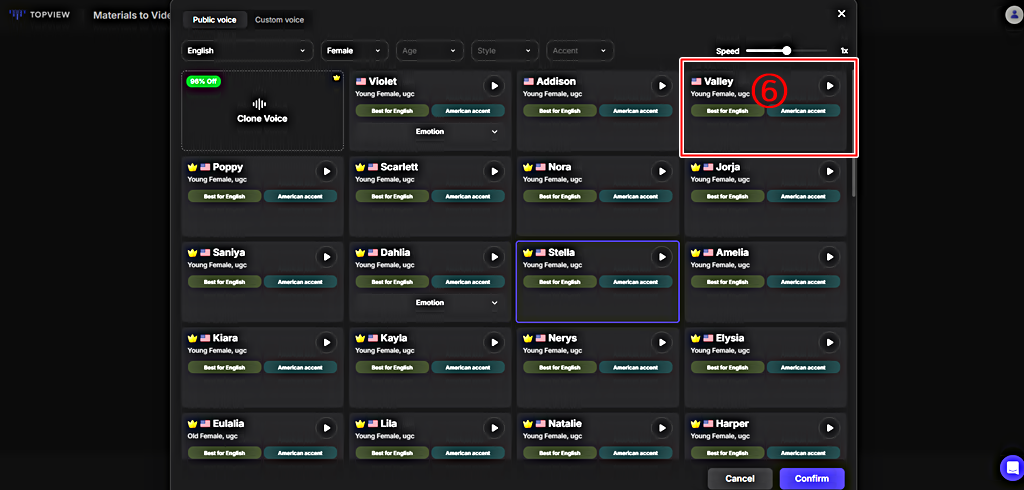This screenshot has height=490, width=1024.
Task: Play Nerys voice preview
Action: coord(662,342)
